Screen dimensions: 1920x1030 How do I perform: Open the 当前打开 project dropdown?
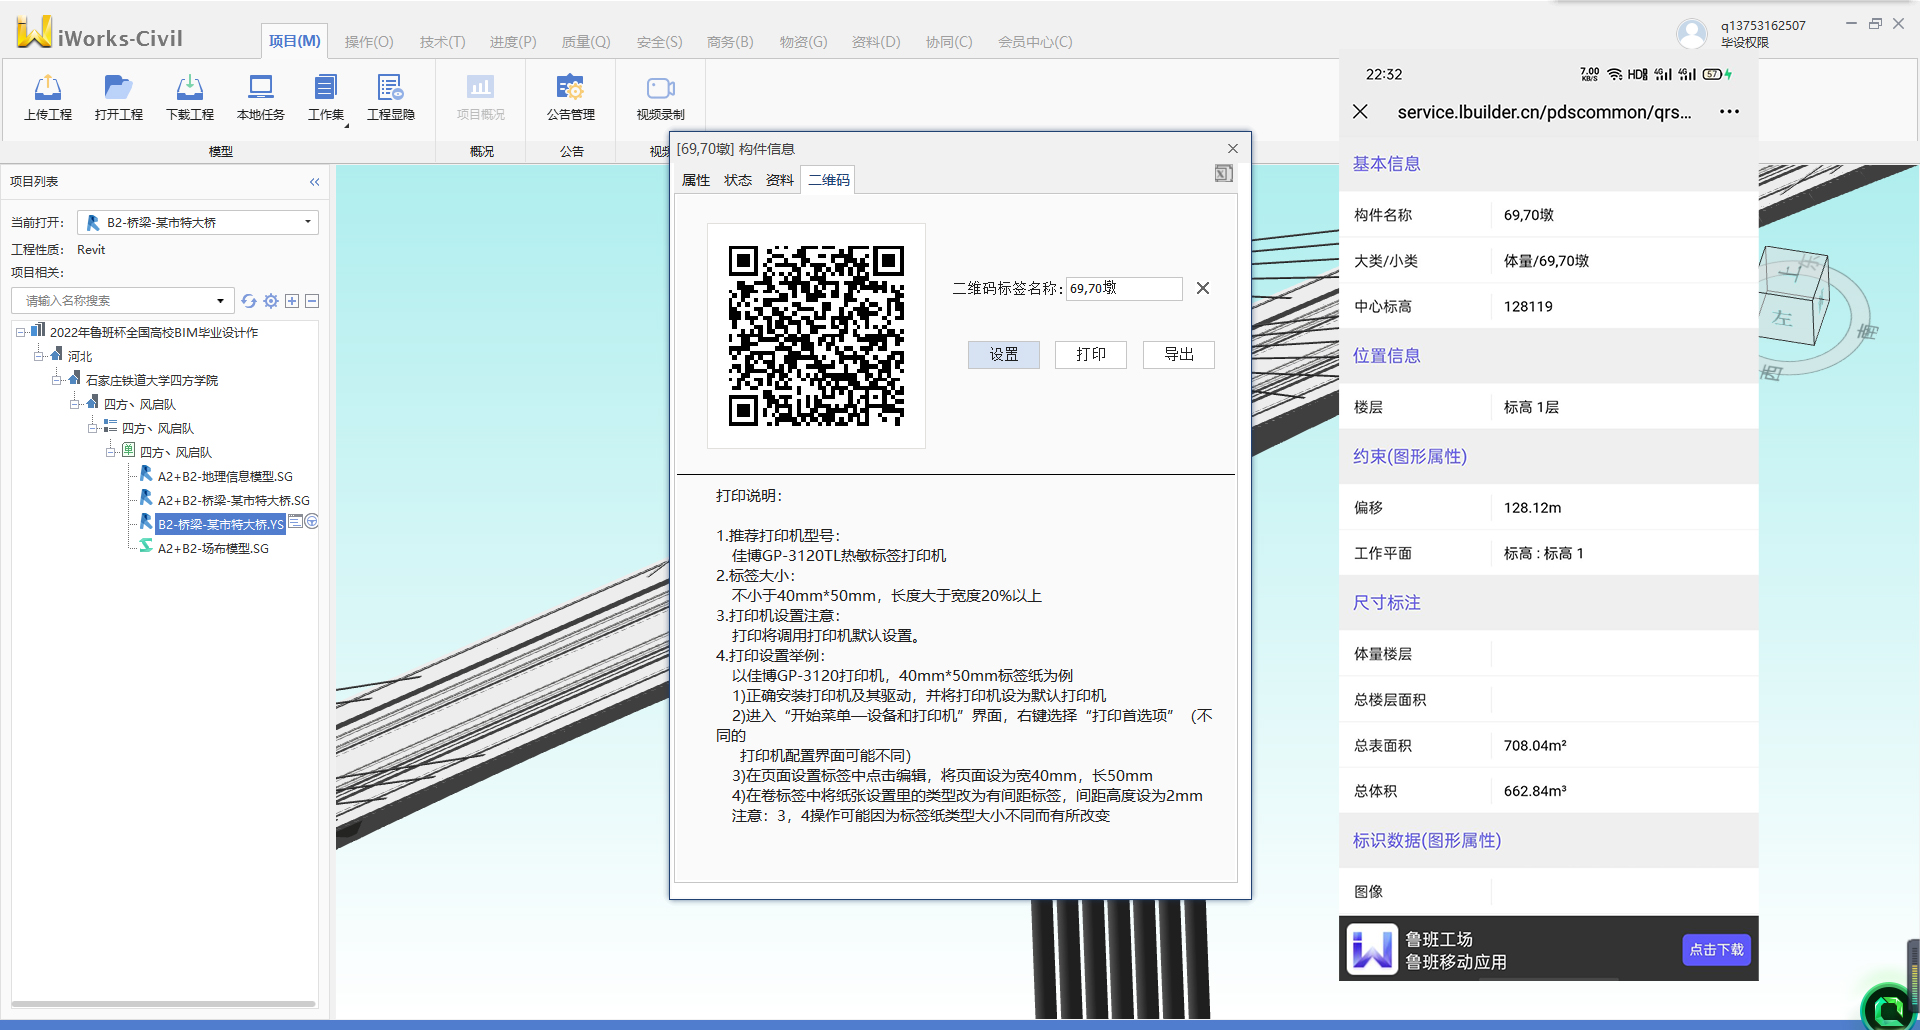[198, 222]
